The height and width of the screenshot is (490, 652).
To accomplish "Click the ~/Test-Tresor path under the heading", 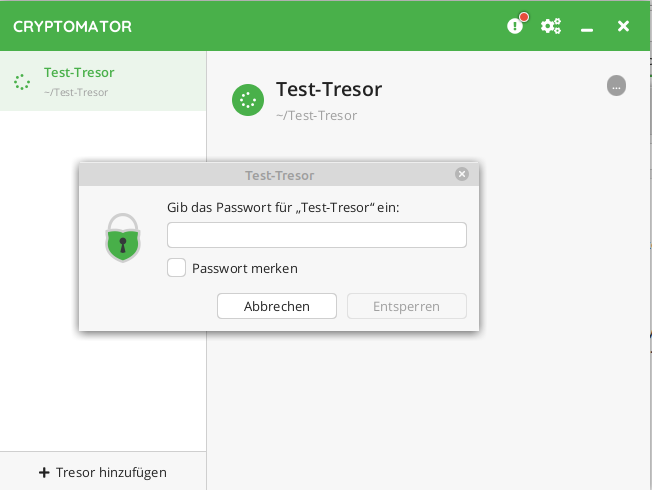I will 316,115.
